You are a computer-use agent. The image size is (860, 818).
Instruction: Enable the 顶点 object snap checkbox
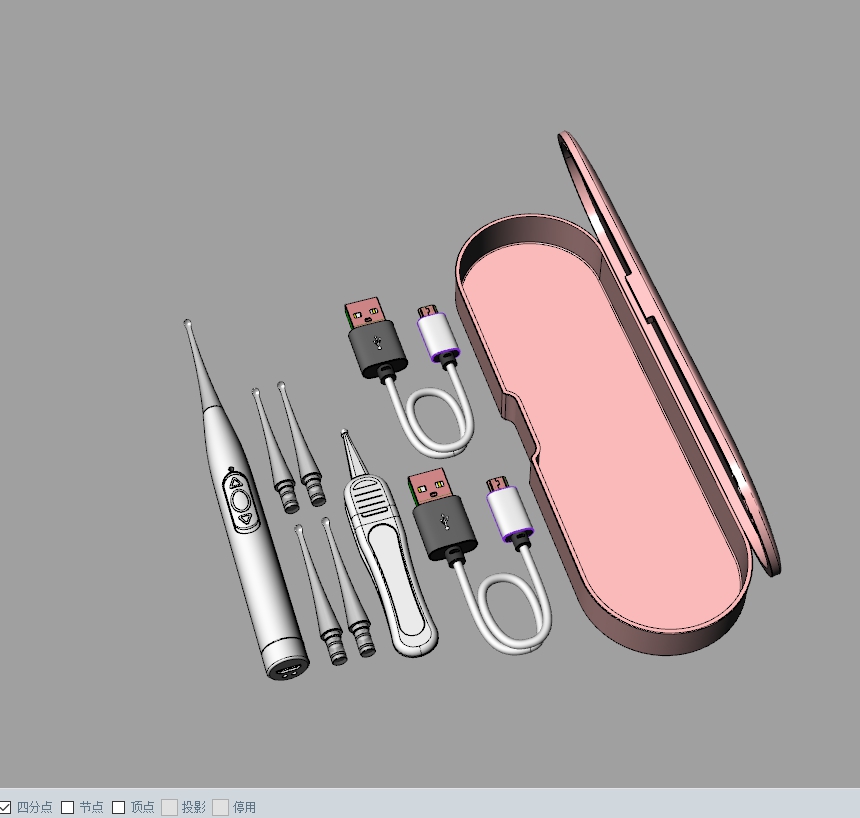(118, 807)
